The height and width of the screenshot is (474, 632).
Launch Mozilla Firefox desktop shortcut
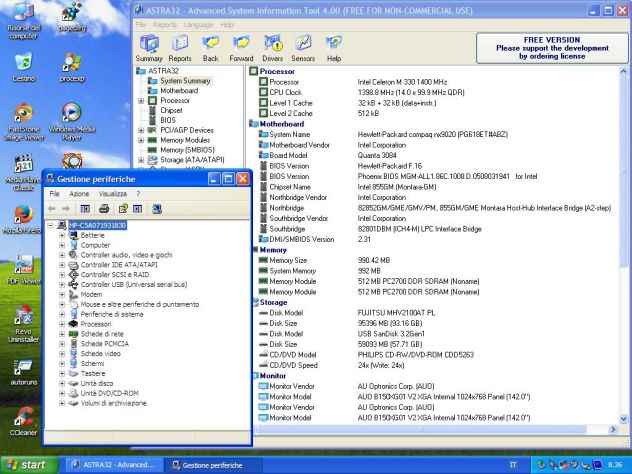[x=22, y=220]
